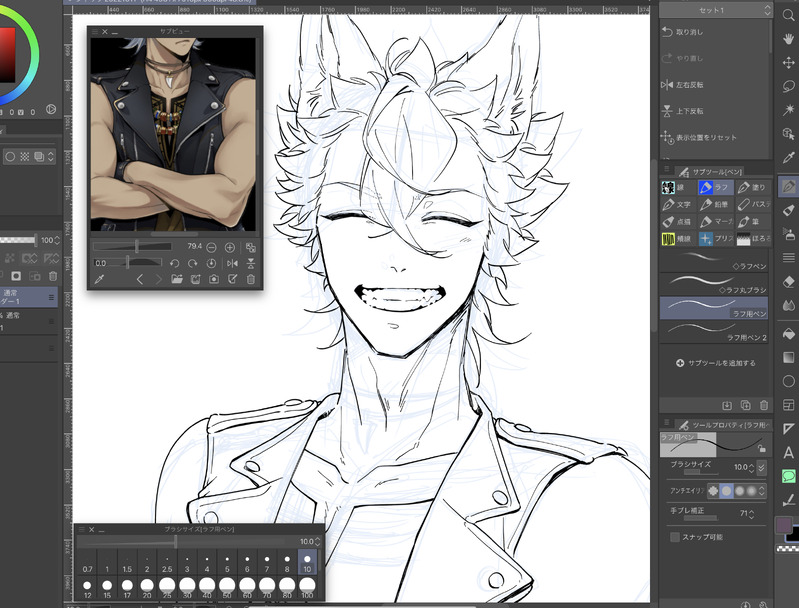
Task: Select the 筆 sub tool group tab
Action: click(753, 221)
